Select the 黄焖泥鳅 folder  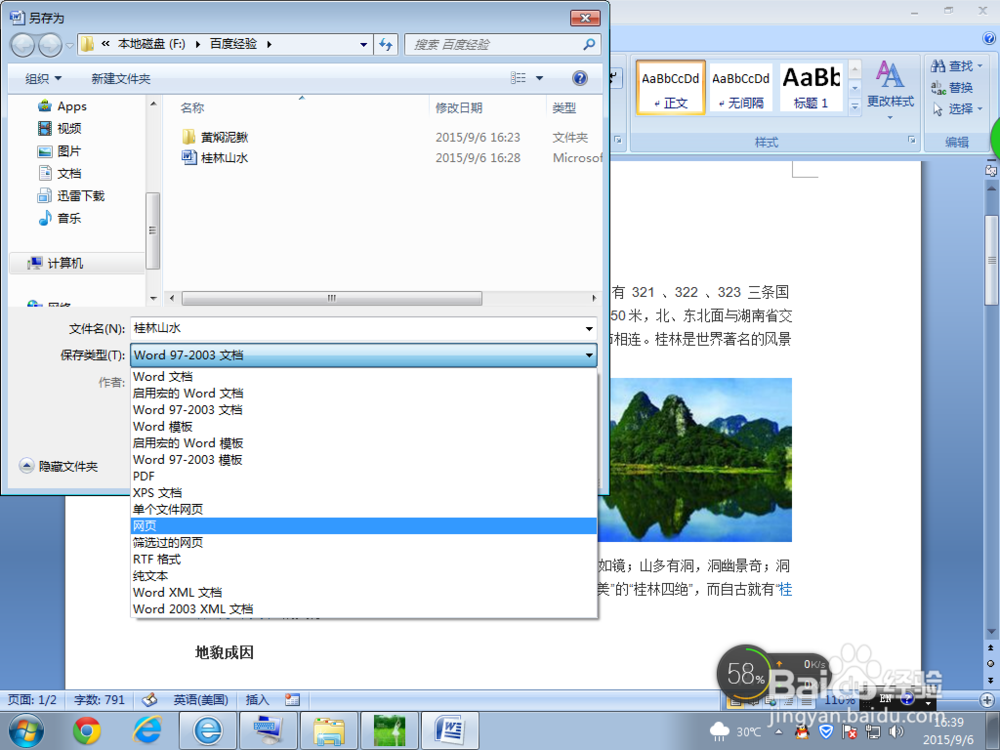[x=216, y=137]
